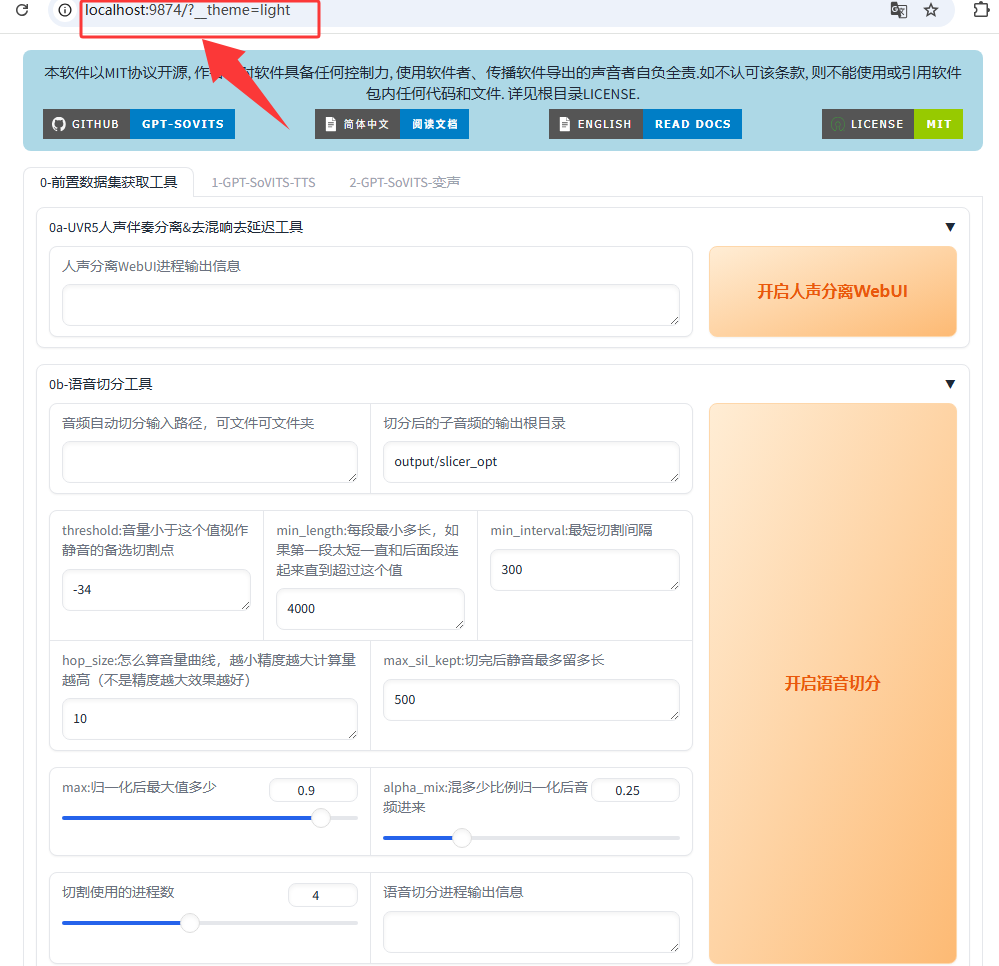Image resolution: width=999 pixels, height=966 pixels.
Task: Click the threshold field showing -34
Action: click(x=156, y=590)
